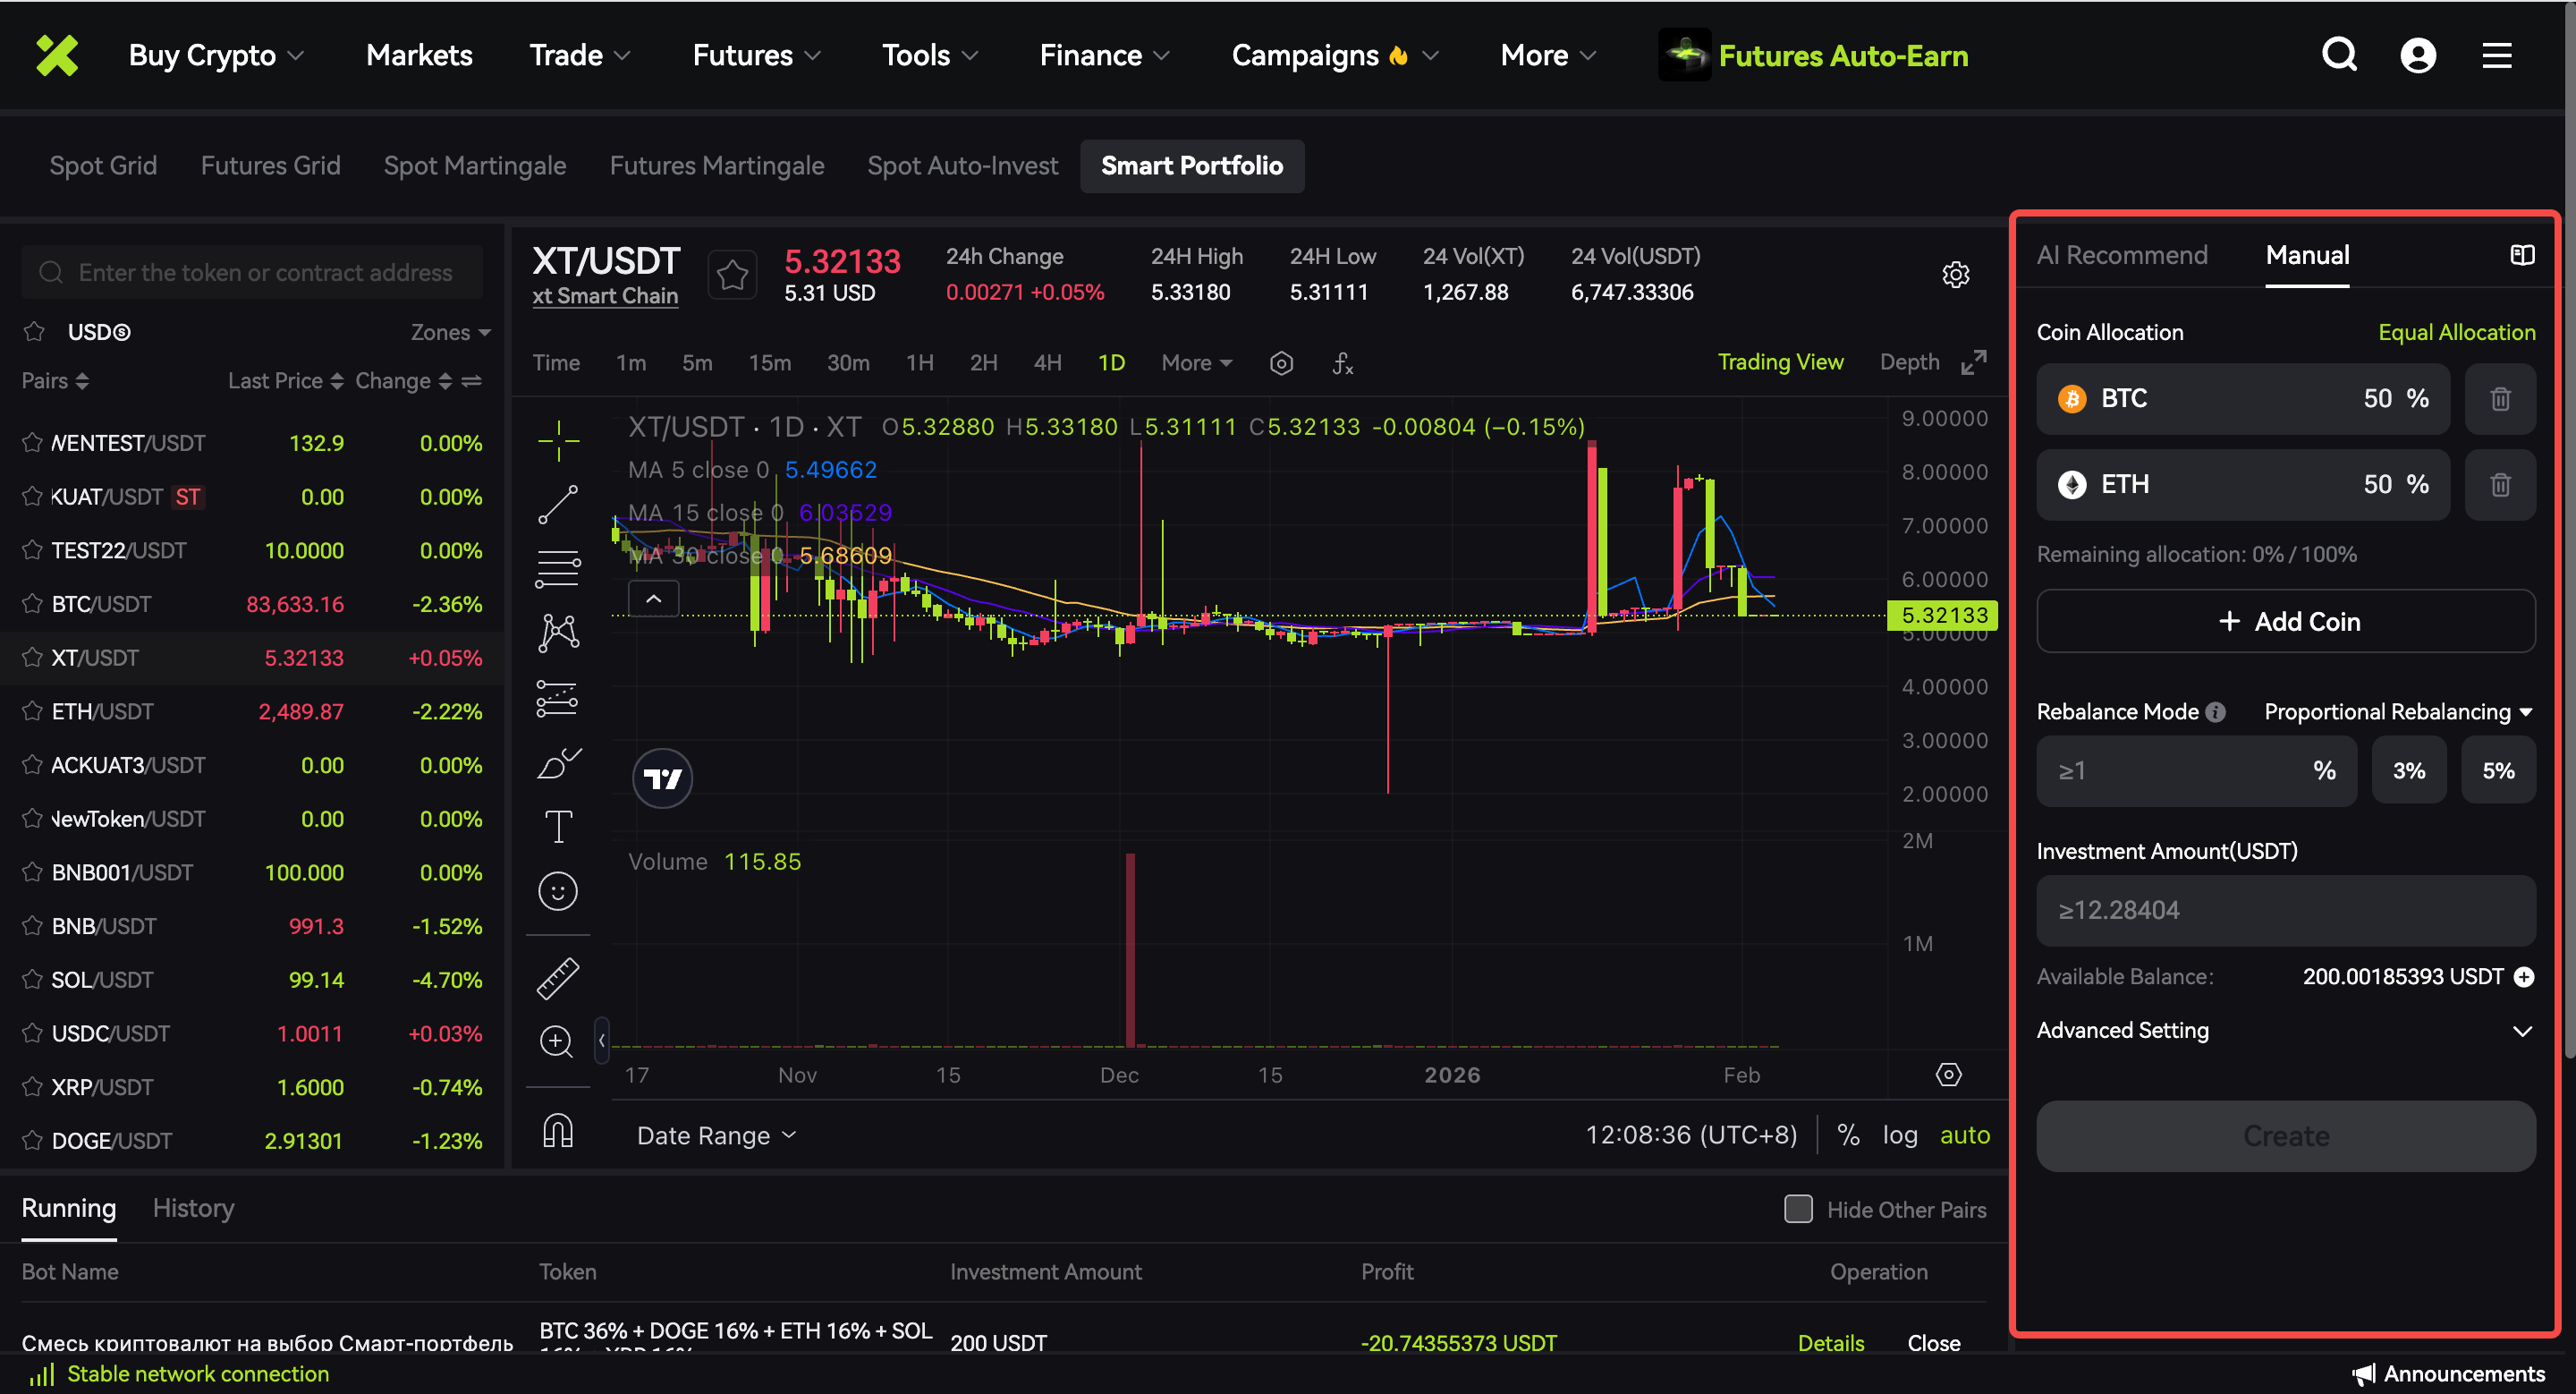Image resolution: width=2576 pixels, height=1394 pixels.
Task: Open the Rebalance Mode info tooltip
Action: point(2216,712)
